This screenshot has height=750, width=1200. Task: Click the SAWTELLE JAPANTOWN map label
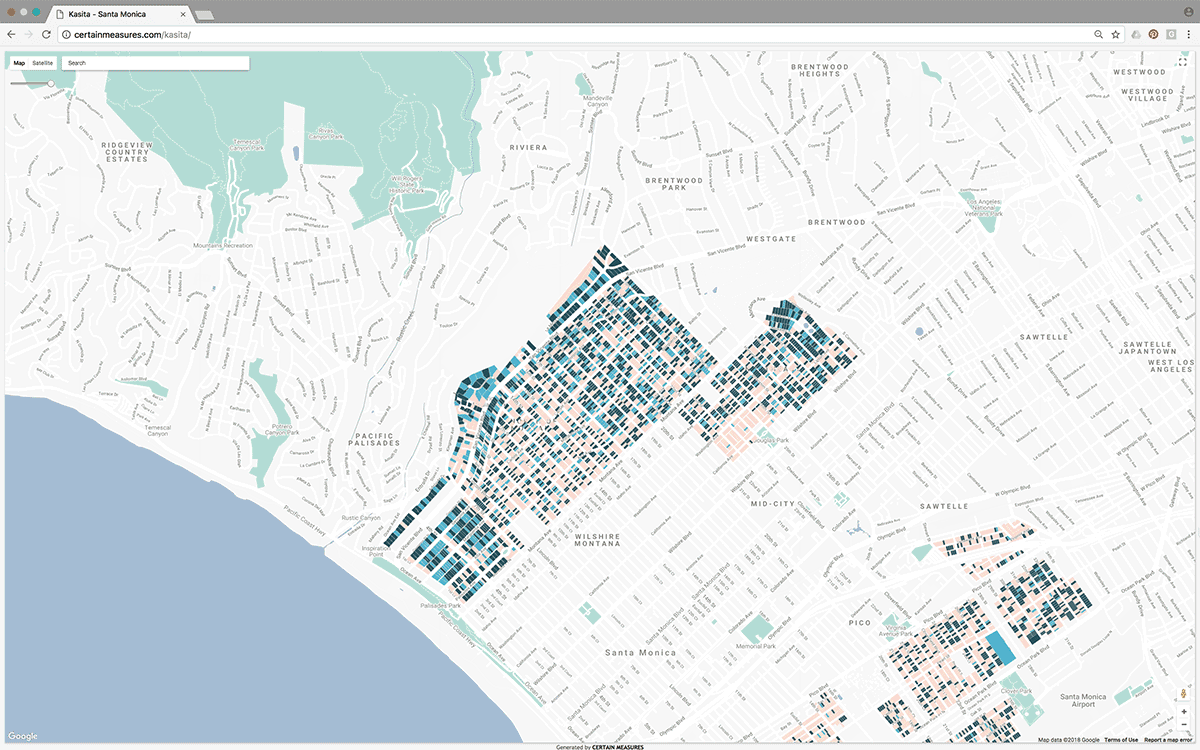pos(1146,348)
